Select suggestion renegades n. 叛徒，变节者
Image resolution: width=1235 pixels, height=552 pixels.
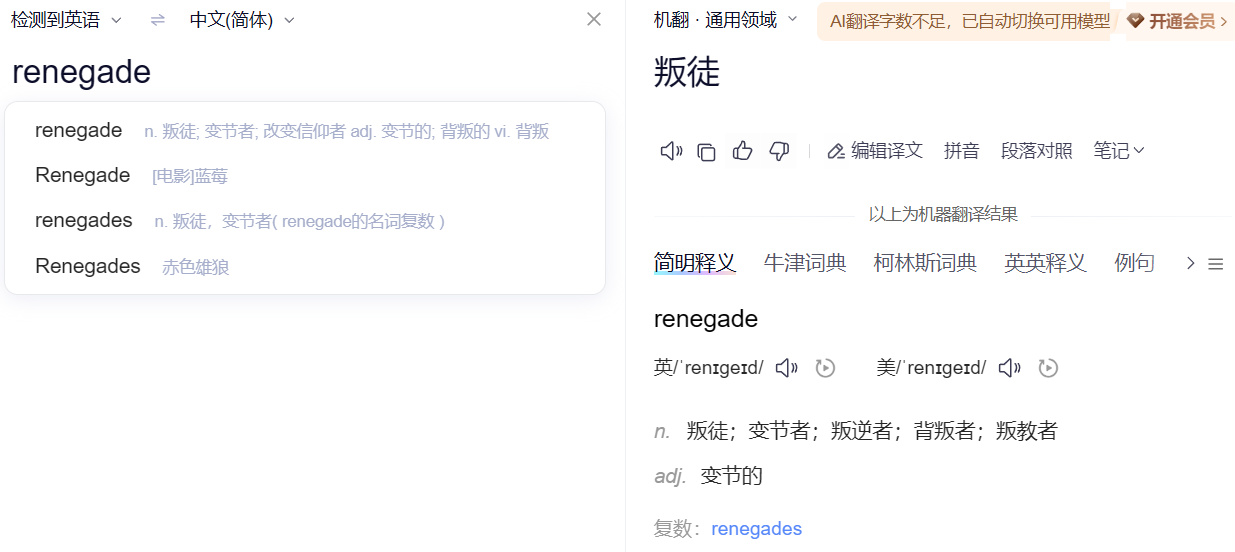305,221
